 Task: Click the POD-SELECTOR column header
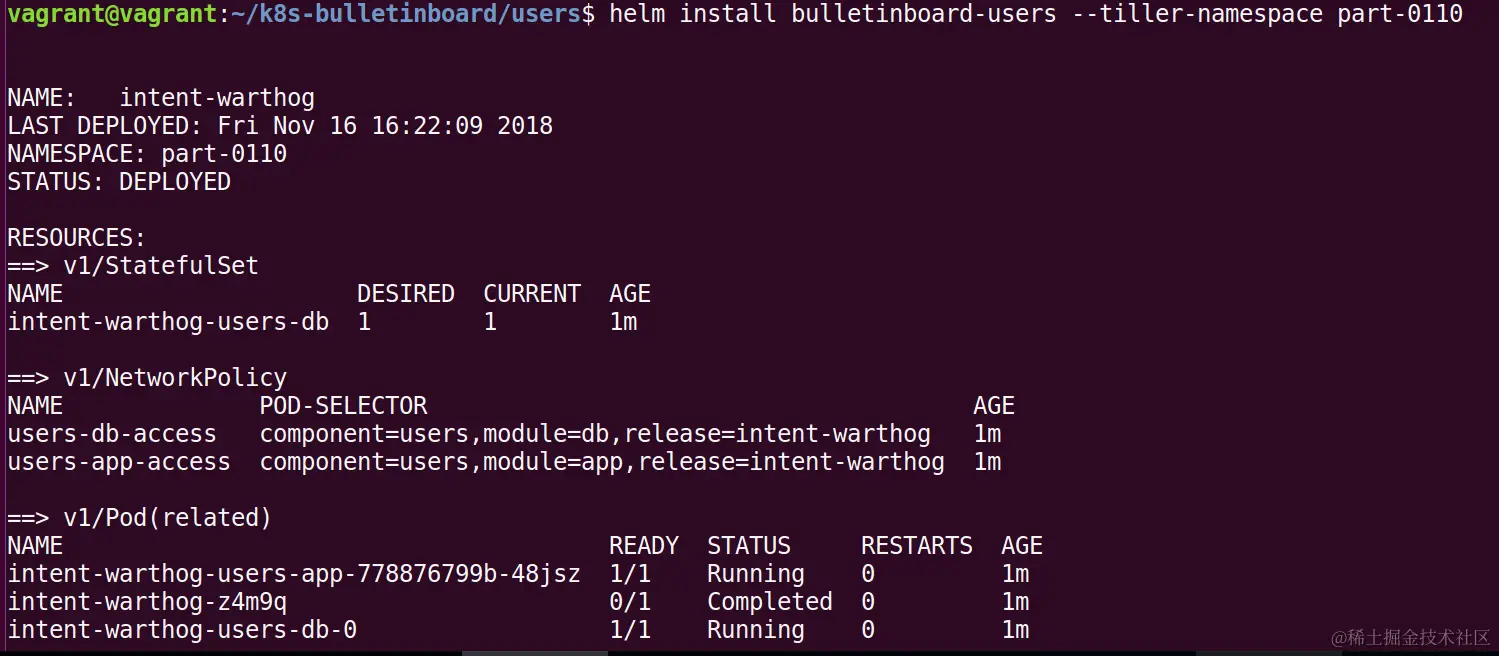point(343,406)
